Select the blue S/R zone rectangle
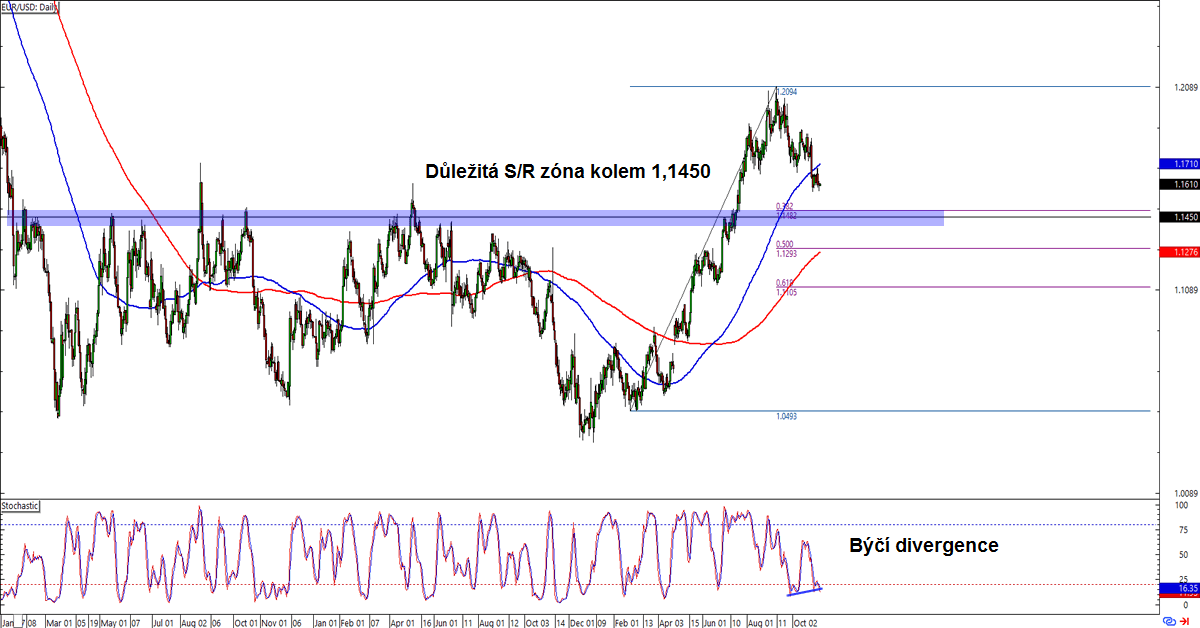1200x628 pixels. (476, 217)
